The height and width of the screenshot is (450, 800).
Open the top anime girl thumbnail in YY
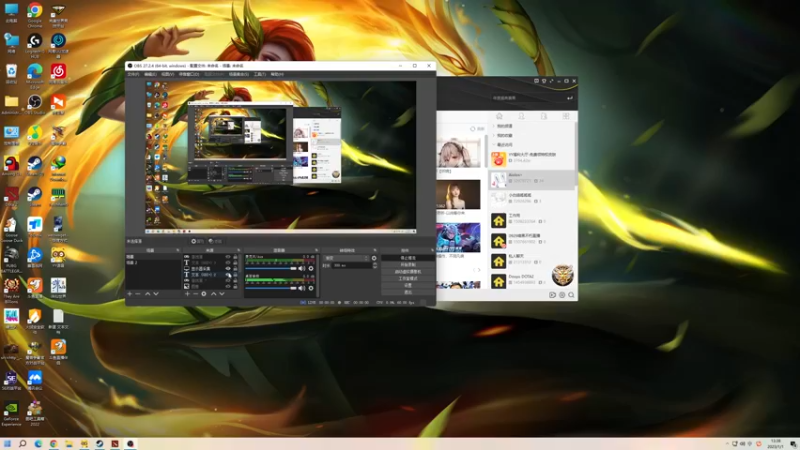458,152
